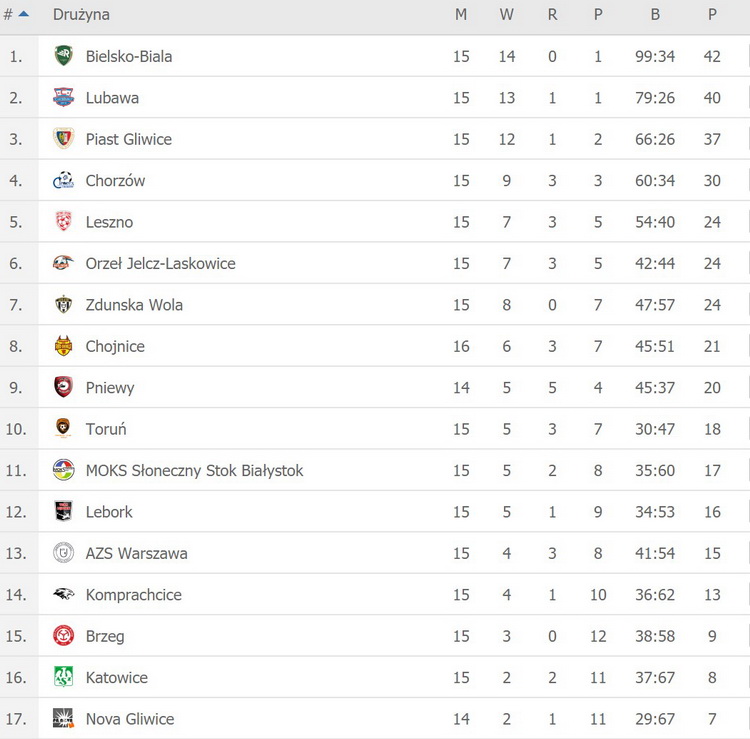The width and height of the screenshot is (750, 739).
Task: Open the Toruń team link
Action: 106,429
